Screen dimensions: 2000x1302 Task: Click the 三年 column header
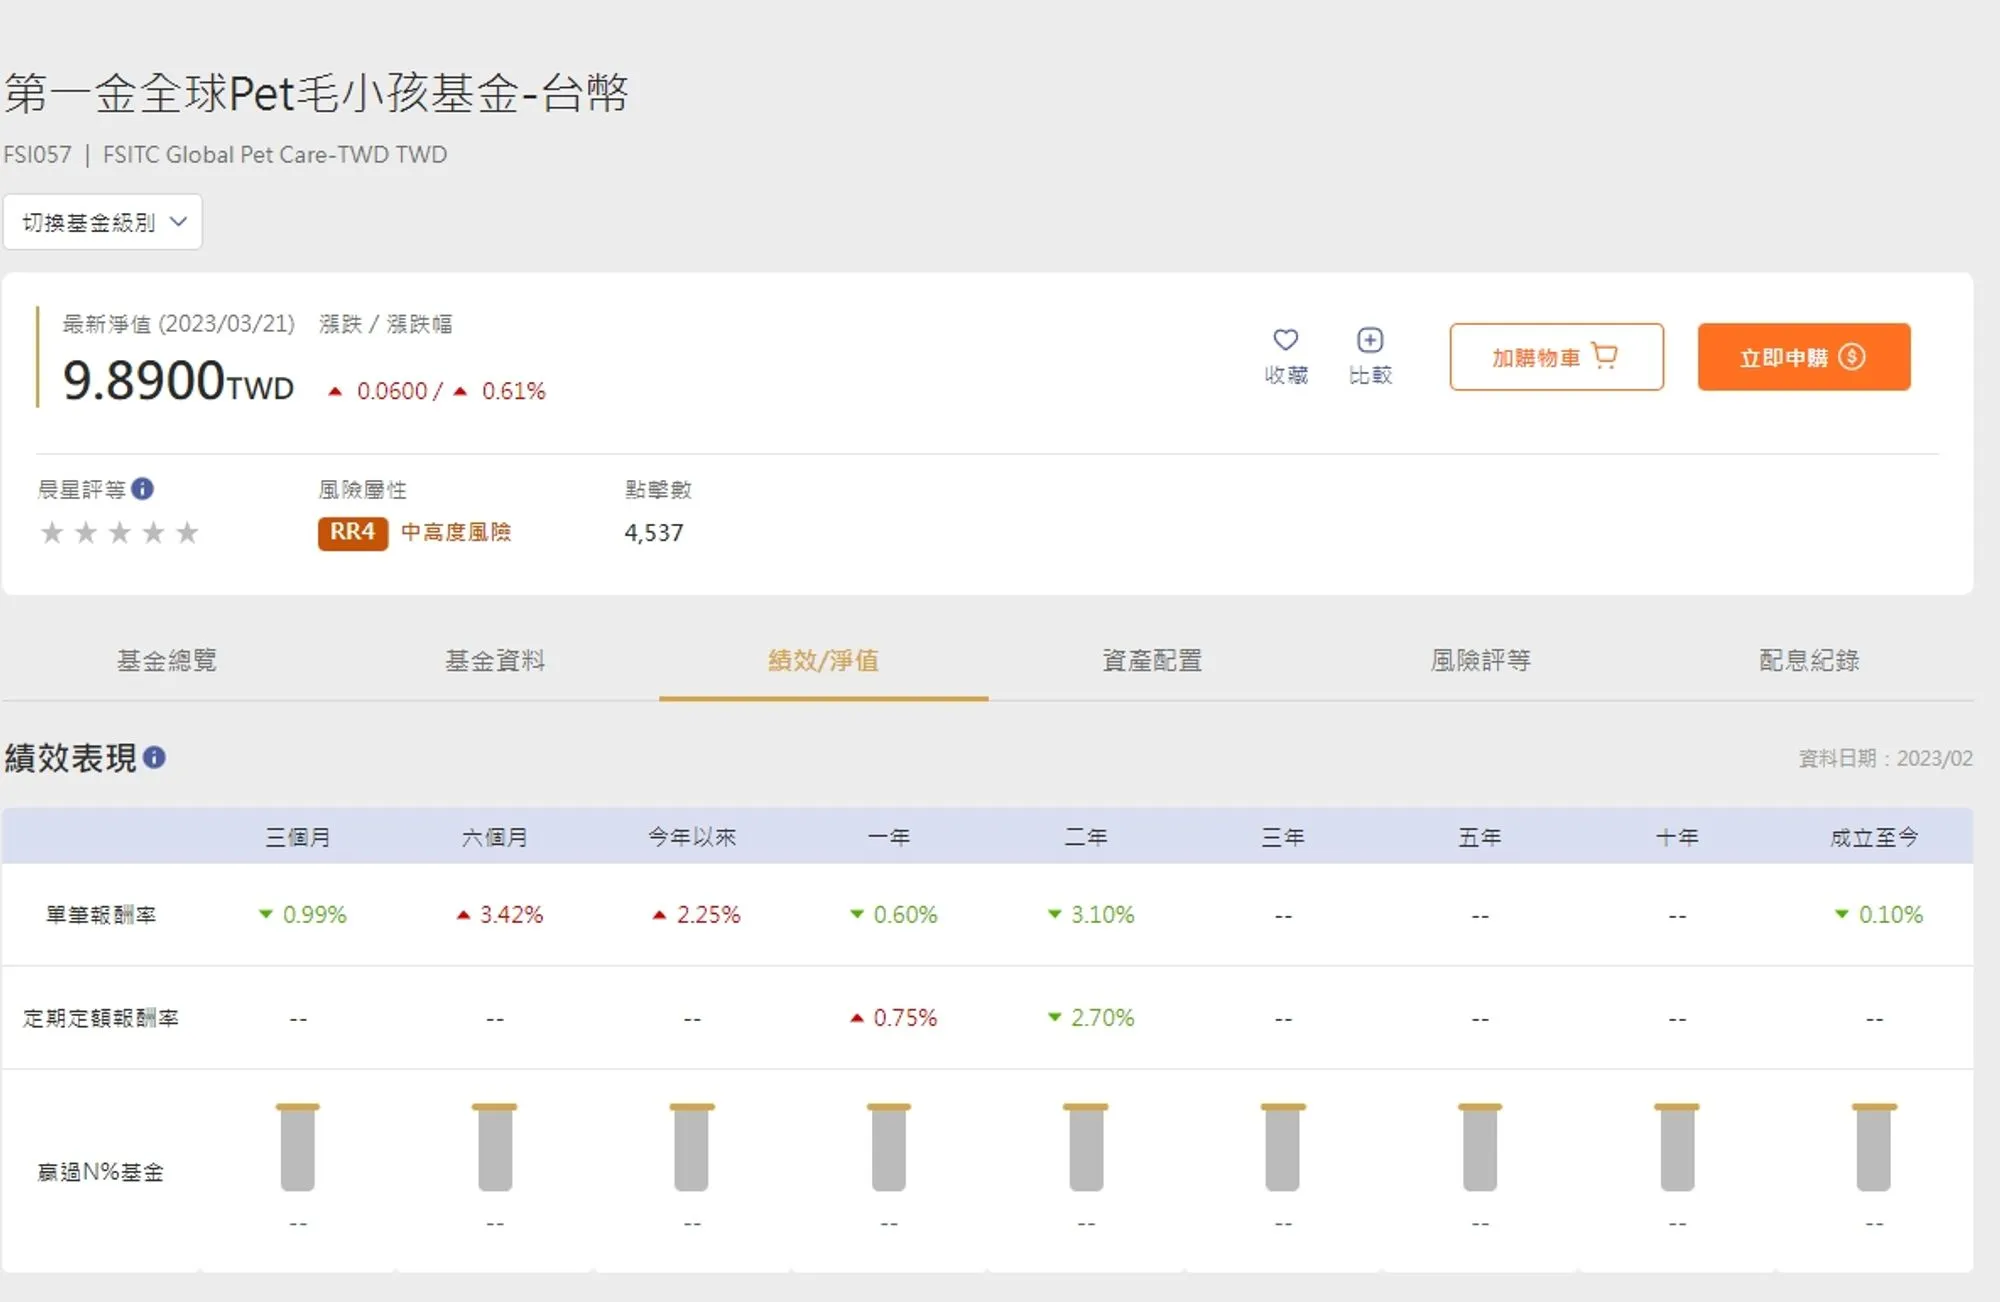(1283, 837)
